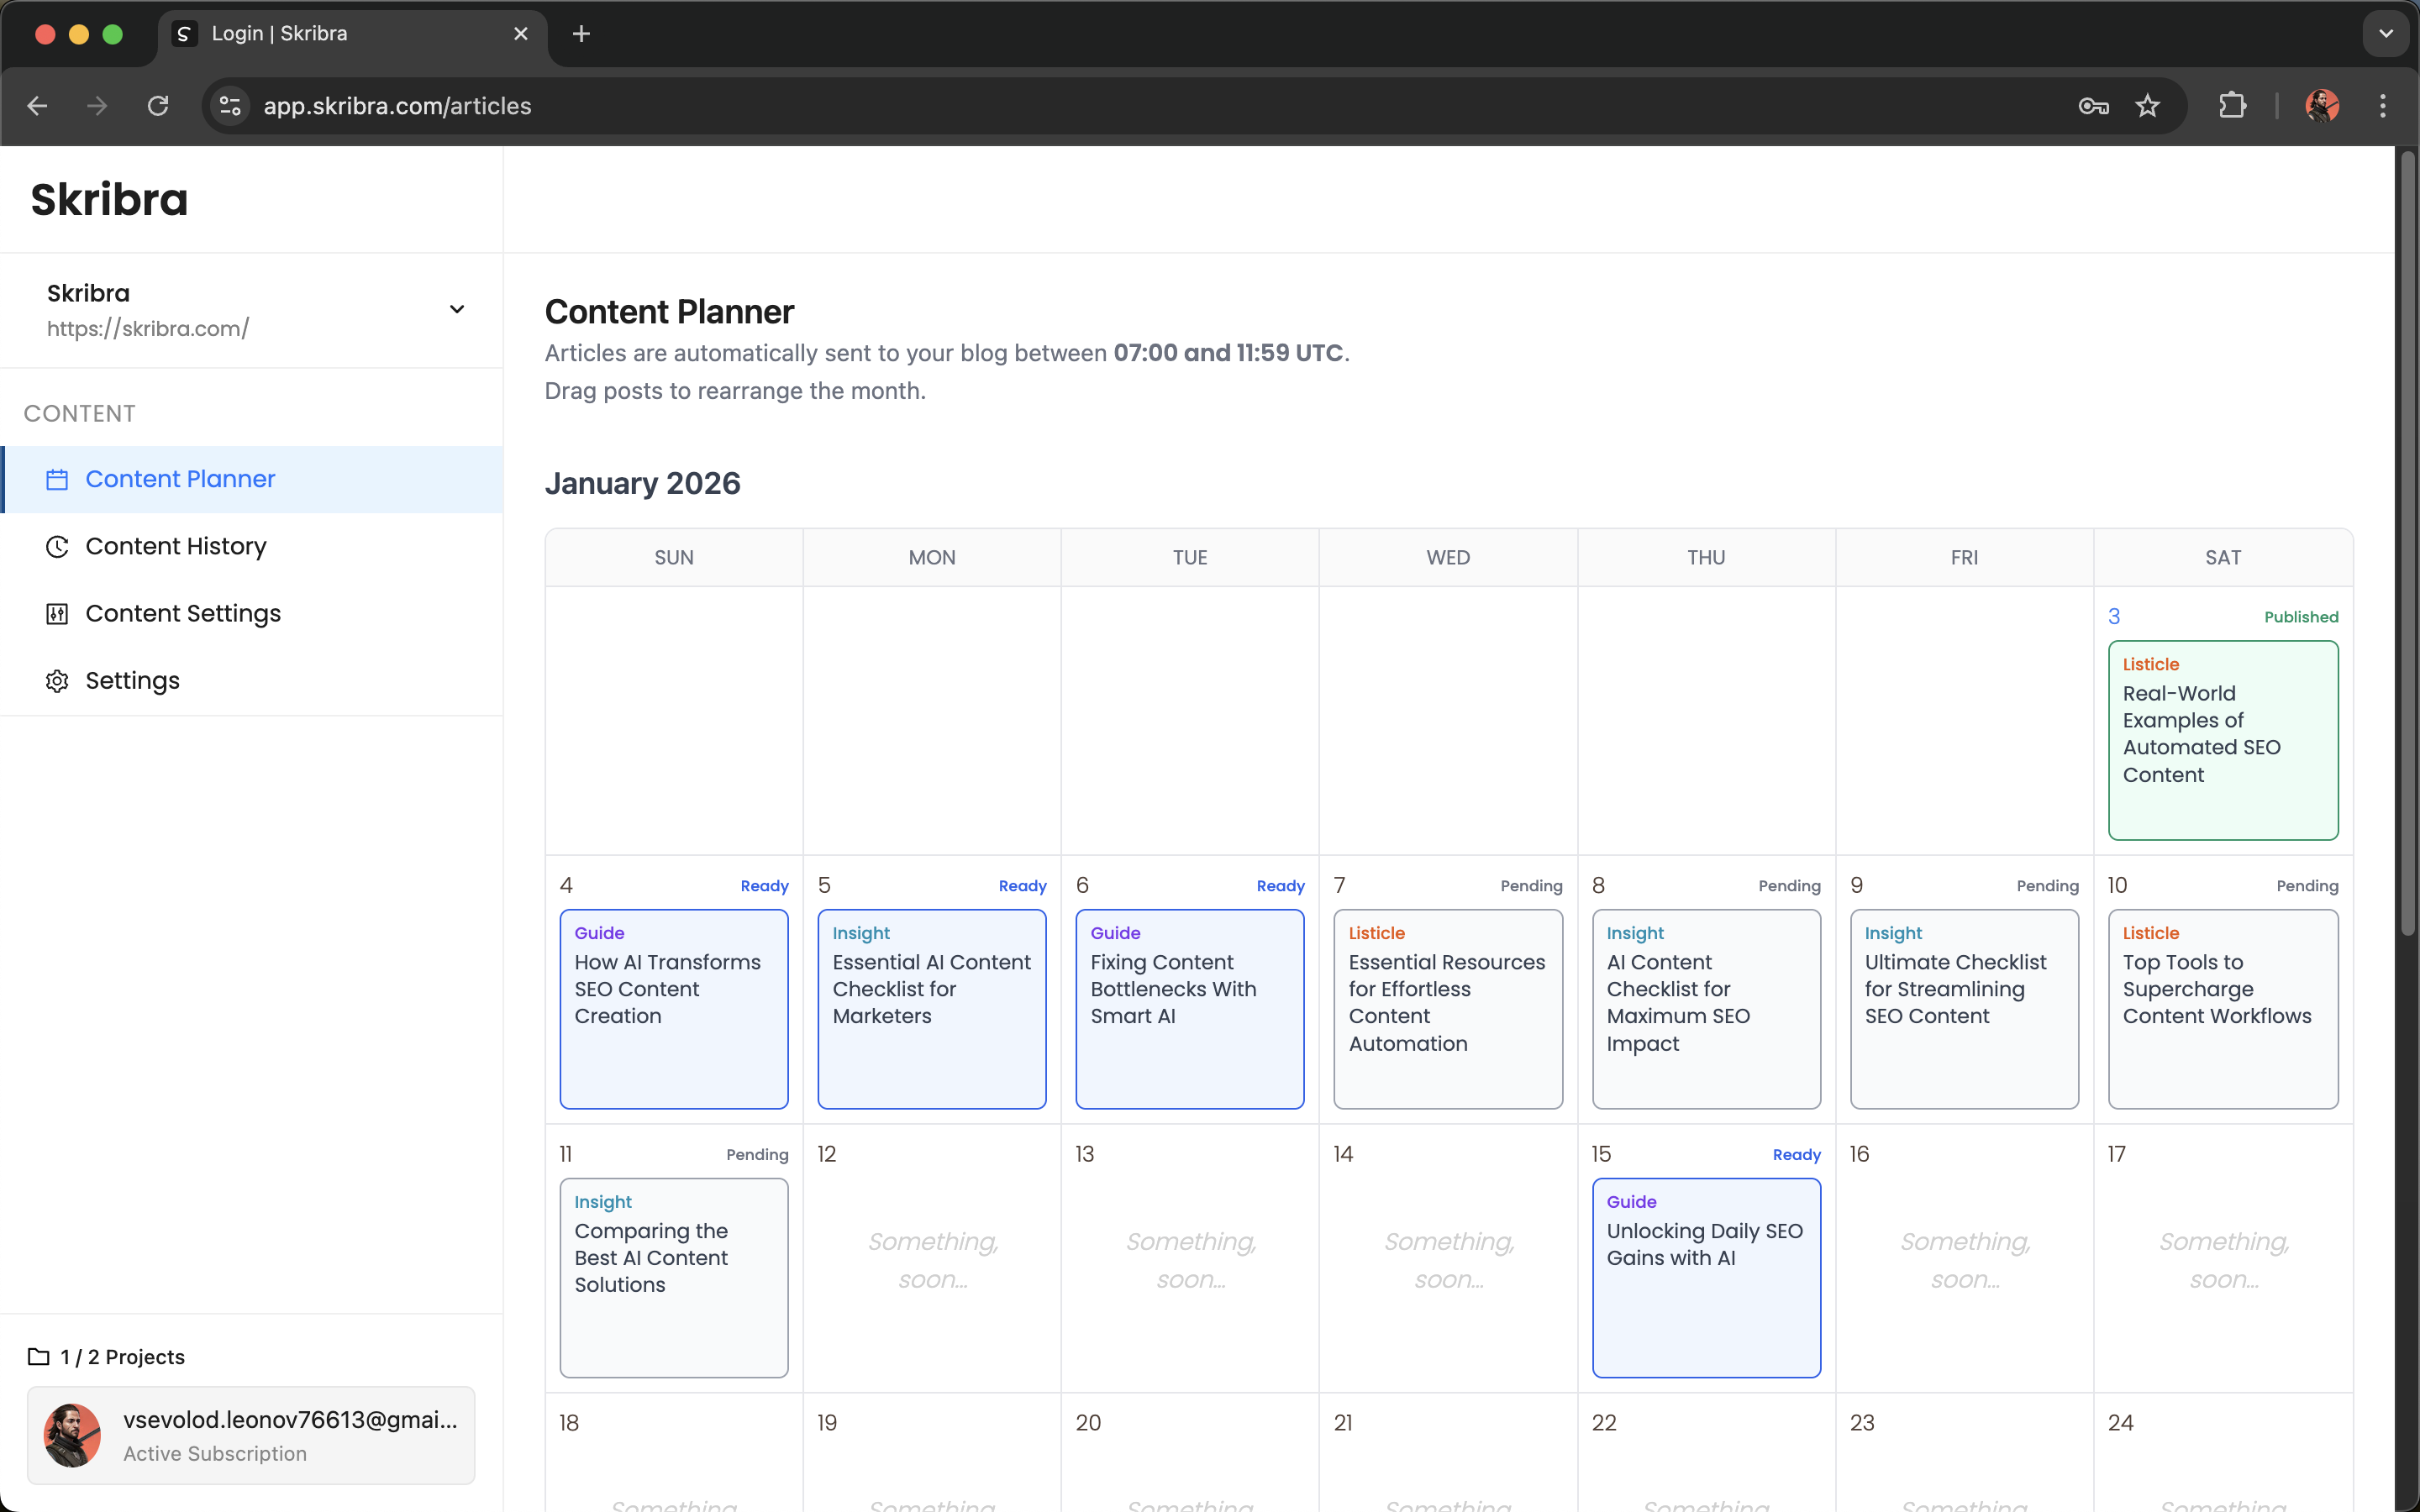Expand the Skribra project selector chevron
The image size is (2420, 1512).
[x=457, y=309]
